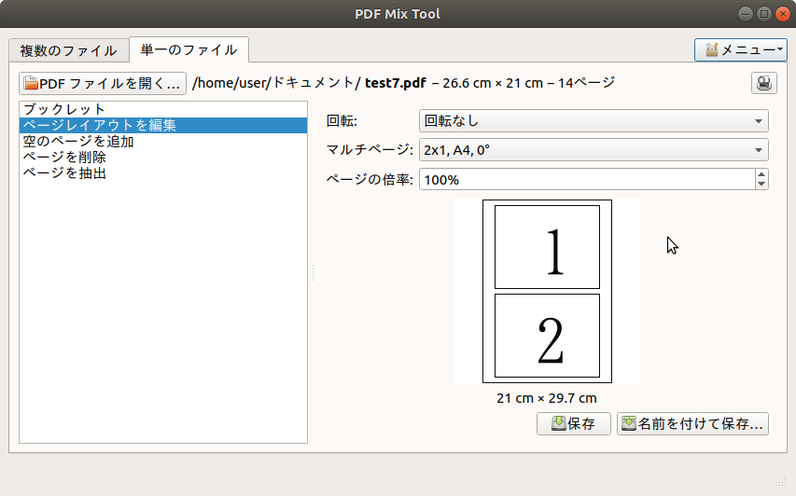Screen dimensions: 796x496
Task: Click the PDF info icon beside the filename
Action: [x=764, y=83]
